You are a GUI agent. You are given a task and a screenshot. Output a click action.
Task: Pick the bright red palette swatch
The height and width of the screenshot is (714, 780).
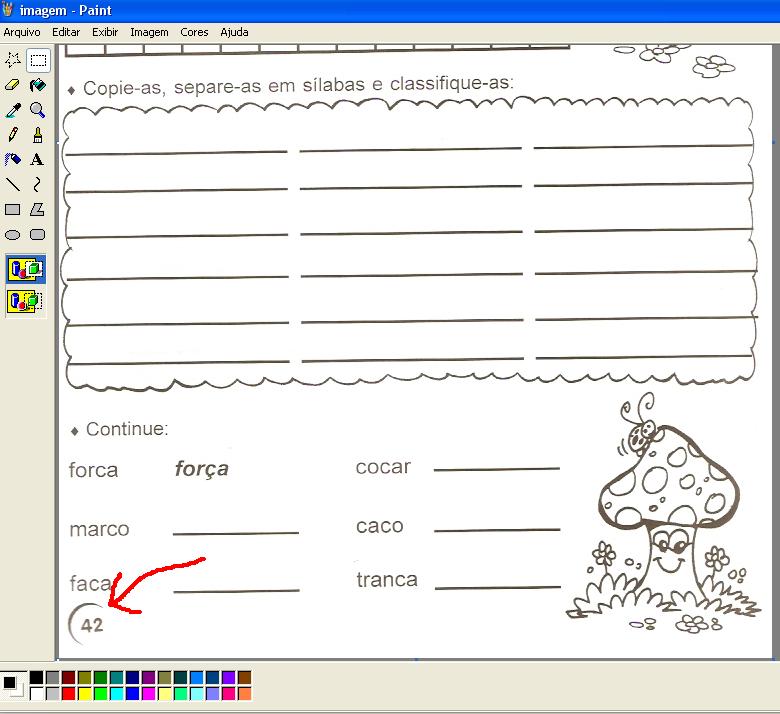(69, 693)
